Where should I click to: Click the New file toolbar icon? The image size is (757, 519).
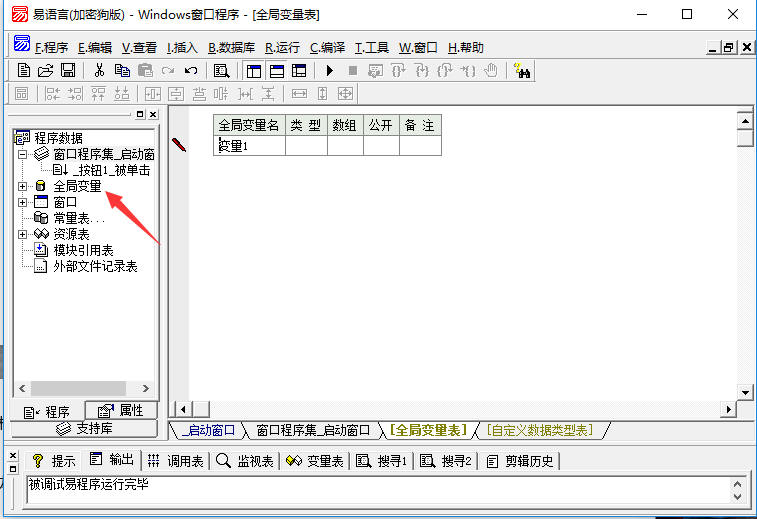24,70
